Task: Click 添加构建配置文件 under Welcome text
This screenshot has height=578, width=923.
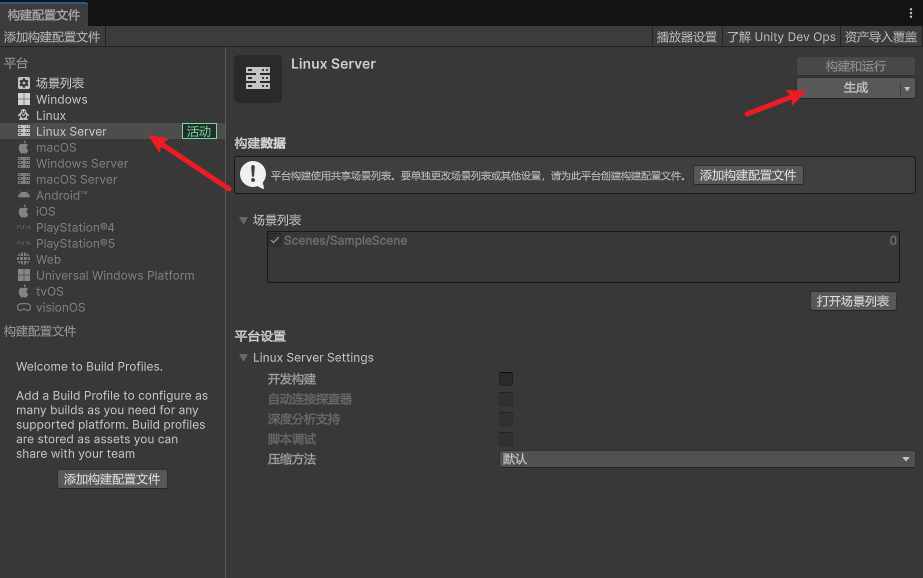Action: tap(112, 479)
